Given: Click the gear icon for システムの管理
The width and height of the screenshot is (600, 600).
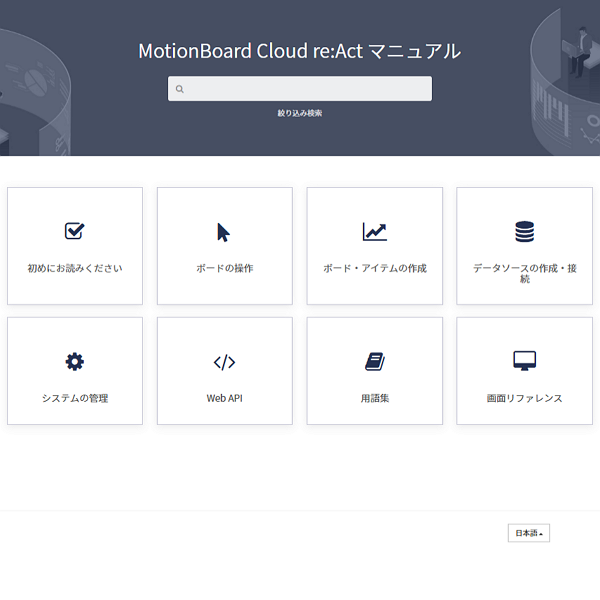Looking at the screenshot, I should coord(75,362).
